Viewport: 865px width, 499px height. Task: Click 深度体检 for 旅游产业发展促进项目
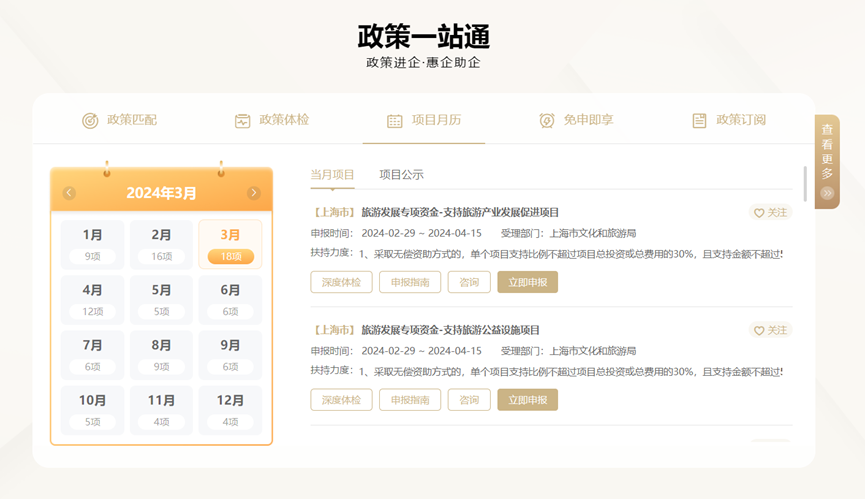pyautogui.click(x=341, y=282)
